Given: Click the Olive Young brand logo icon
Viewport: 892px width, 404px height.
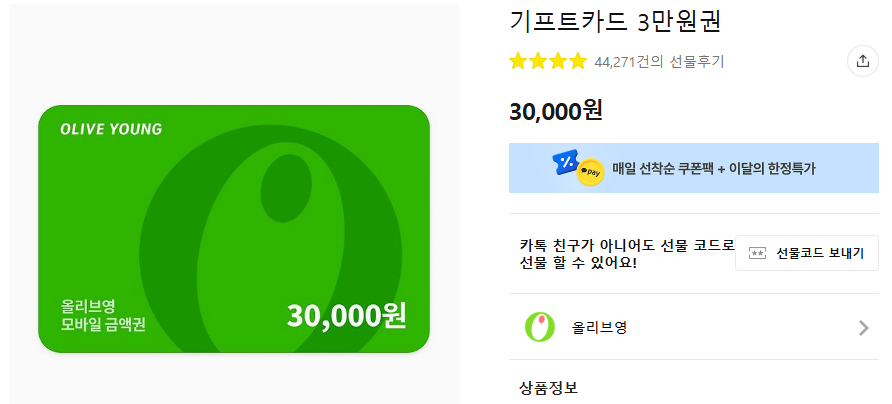Looking at the screenshot, I should point(539,327).
